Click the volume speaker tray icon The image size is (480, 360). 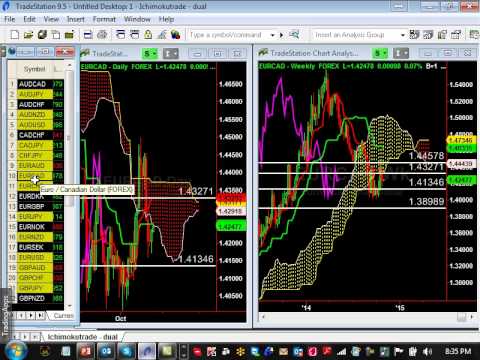coord(427,351)
